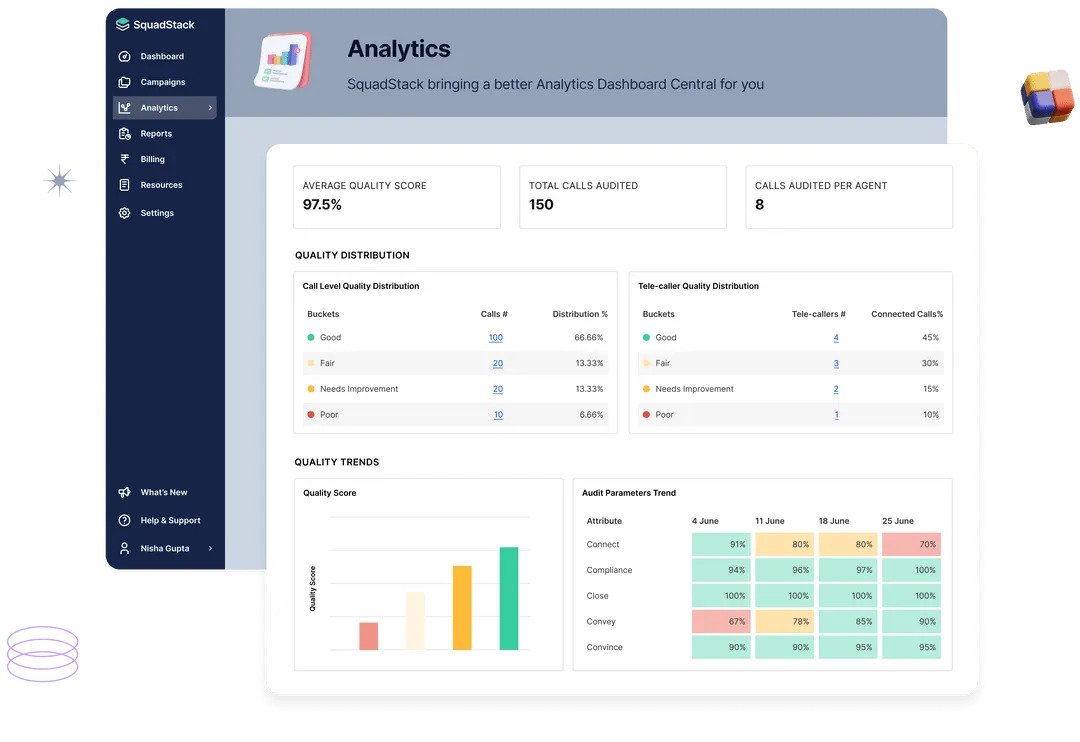Click the Connected Calls% column header

pyautogui.click(x=907, y=314)
